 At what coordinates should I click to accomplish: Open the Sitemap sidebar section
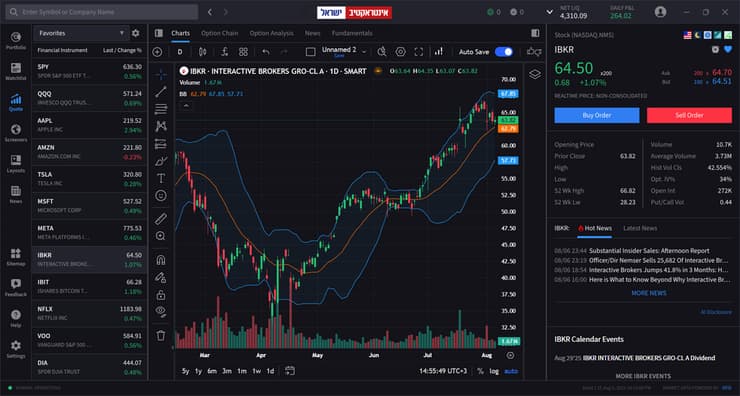pos(16,257)
